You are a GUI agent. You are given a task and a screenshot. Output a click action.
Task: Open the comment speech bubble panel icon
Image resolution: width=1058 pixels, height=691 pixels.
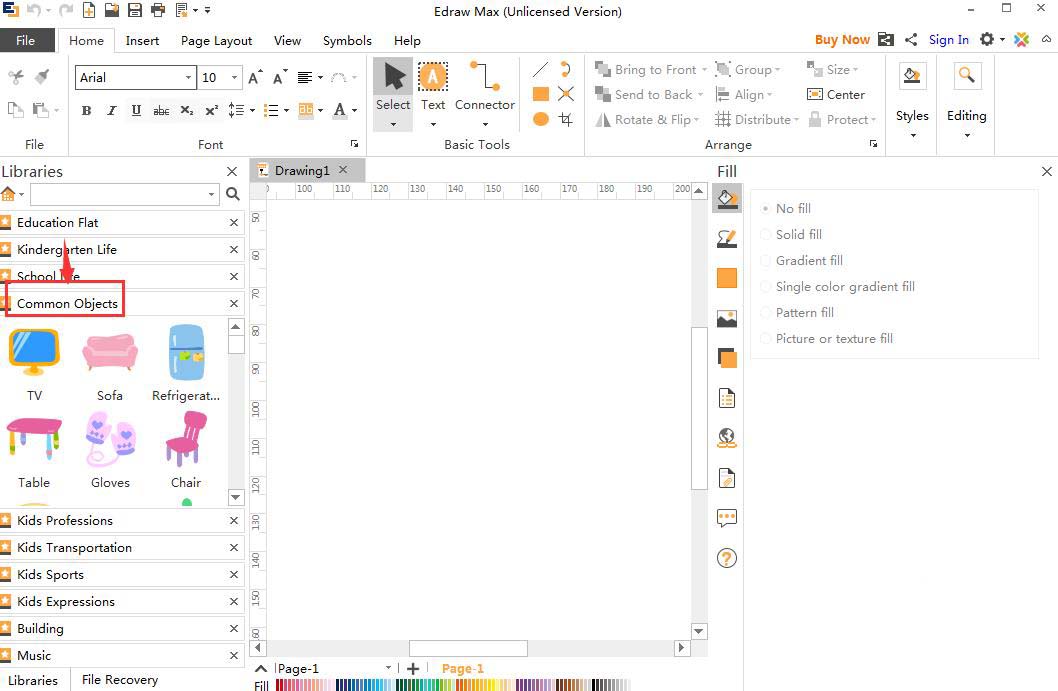727,518
